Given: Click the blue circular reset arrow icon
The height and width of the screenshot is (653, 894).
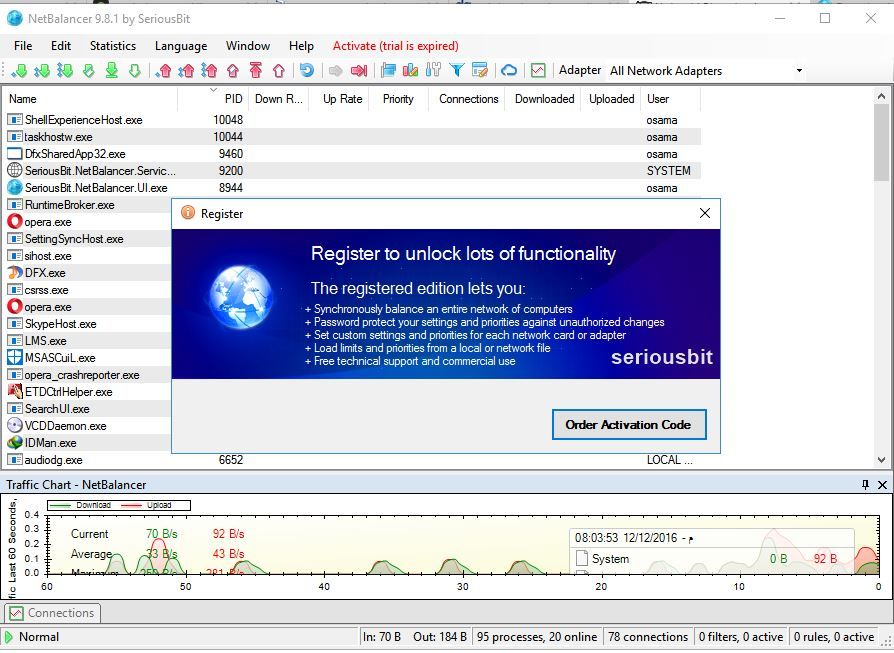Looking at the screenshot, I should [x=307, y=71].
